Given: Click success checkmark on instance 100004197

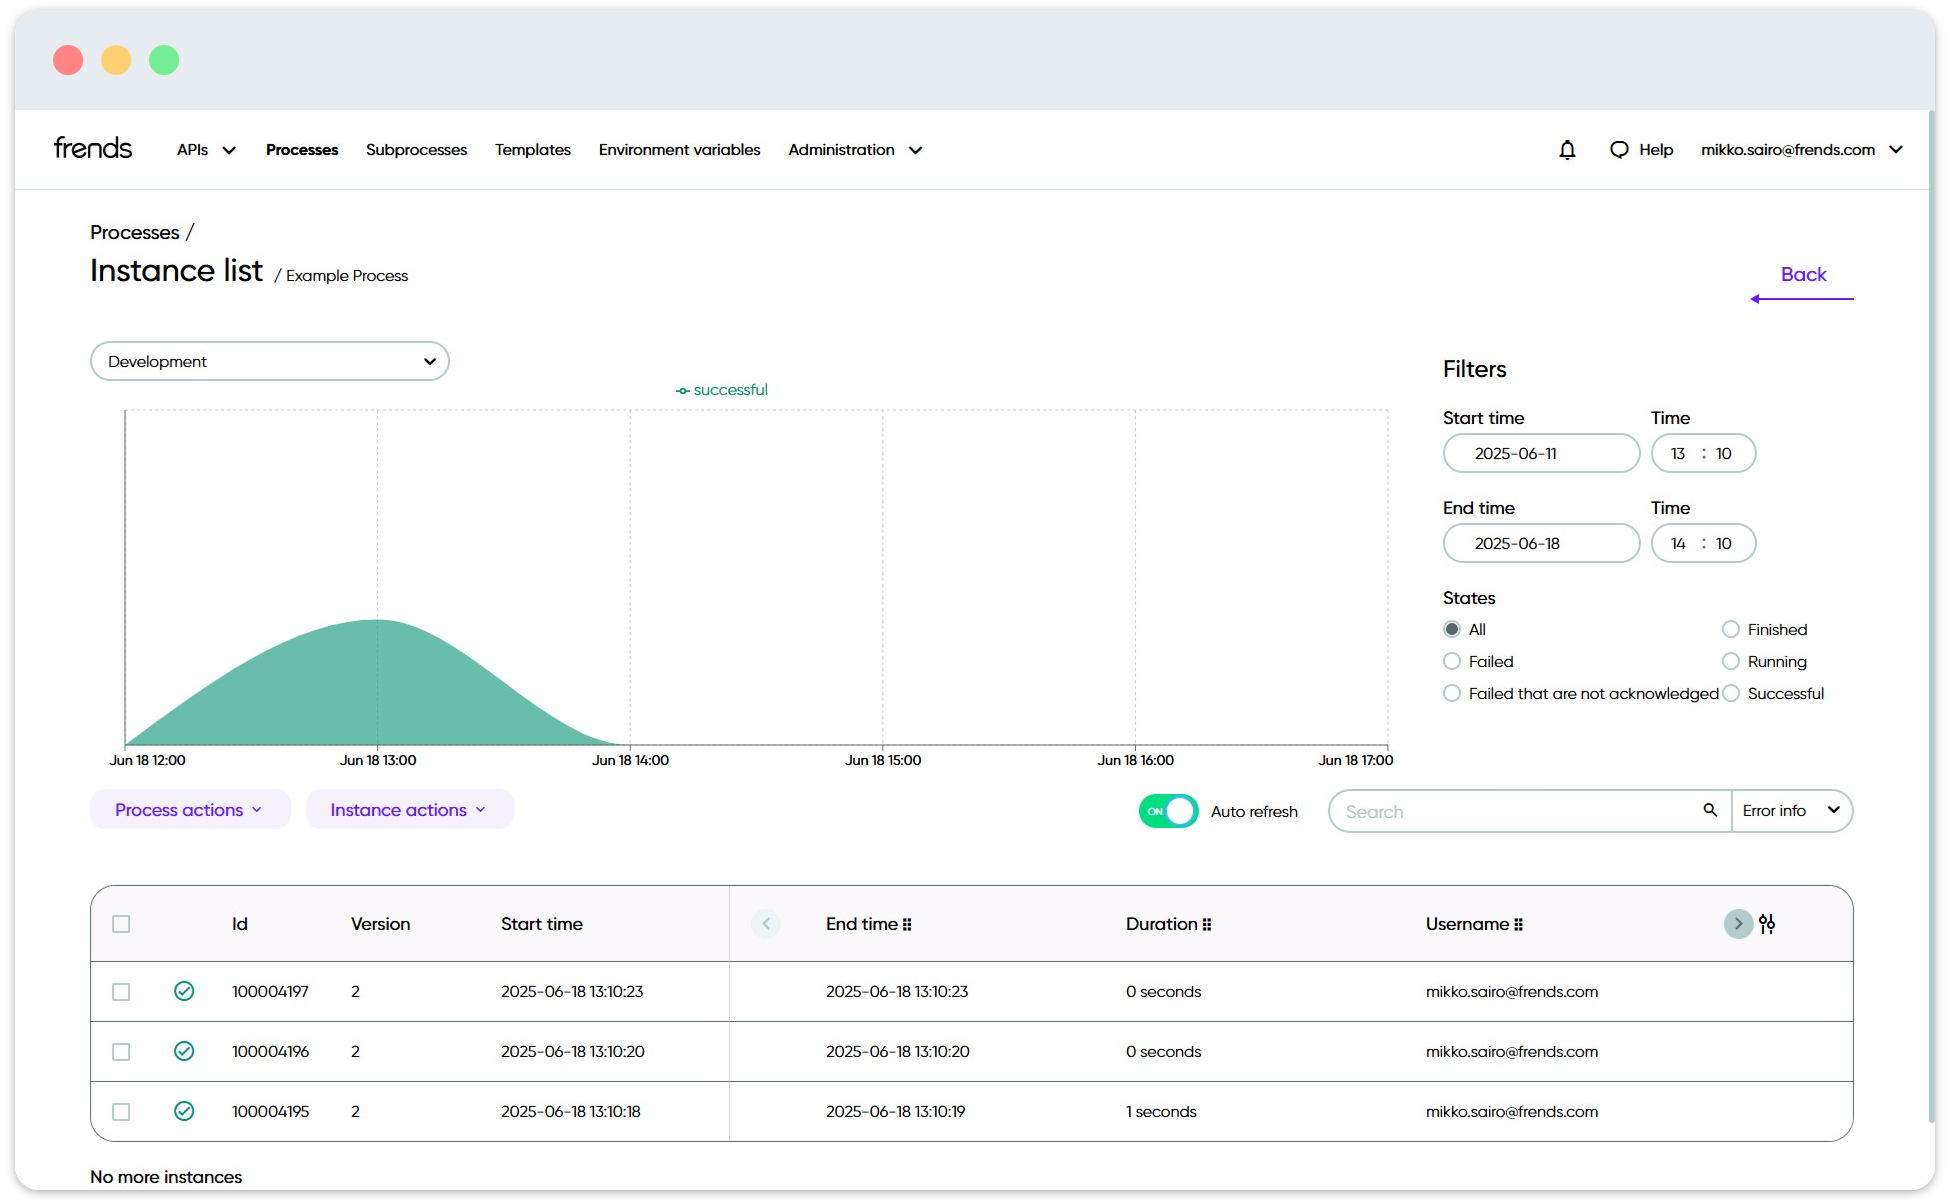Looking at the screenshot, I should coord(185,991).
